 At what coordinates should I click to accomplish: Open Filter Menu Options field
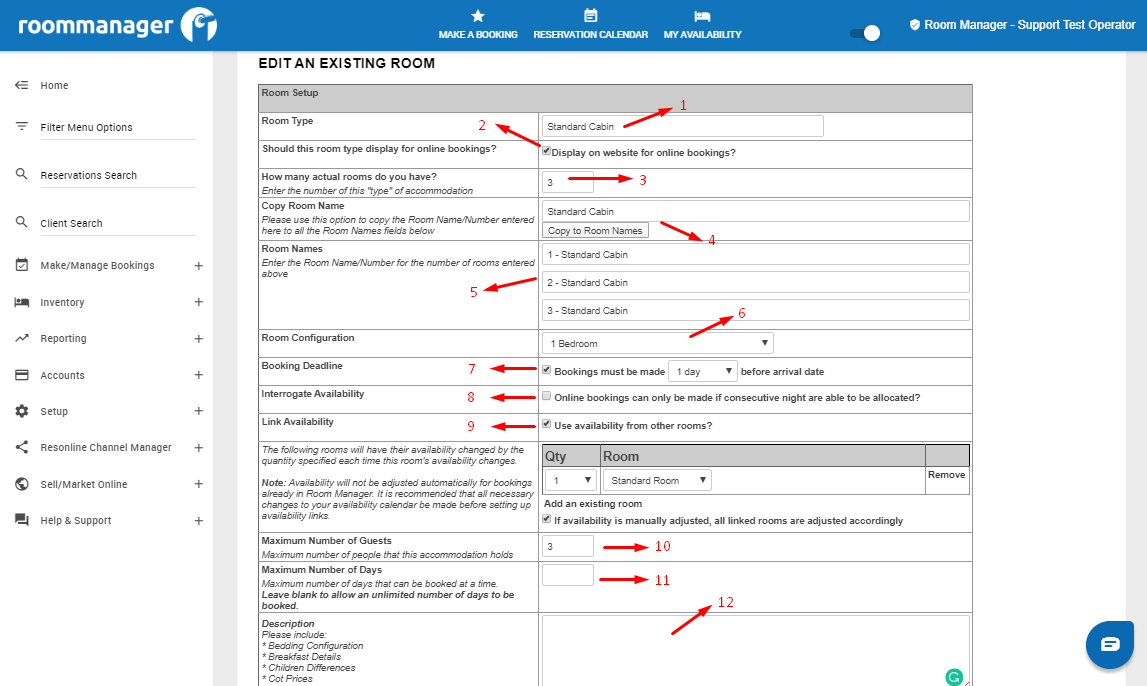(119, 127)
